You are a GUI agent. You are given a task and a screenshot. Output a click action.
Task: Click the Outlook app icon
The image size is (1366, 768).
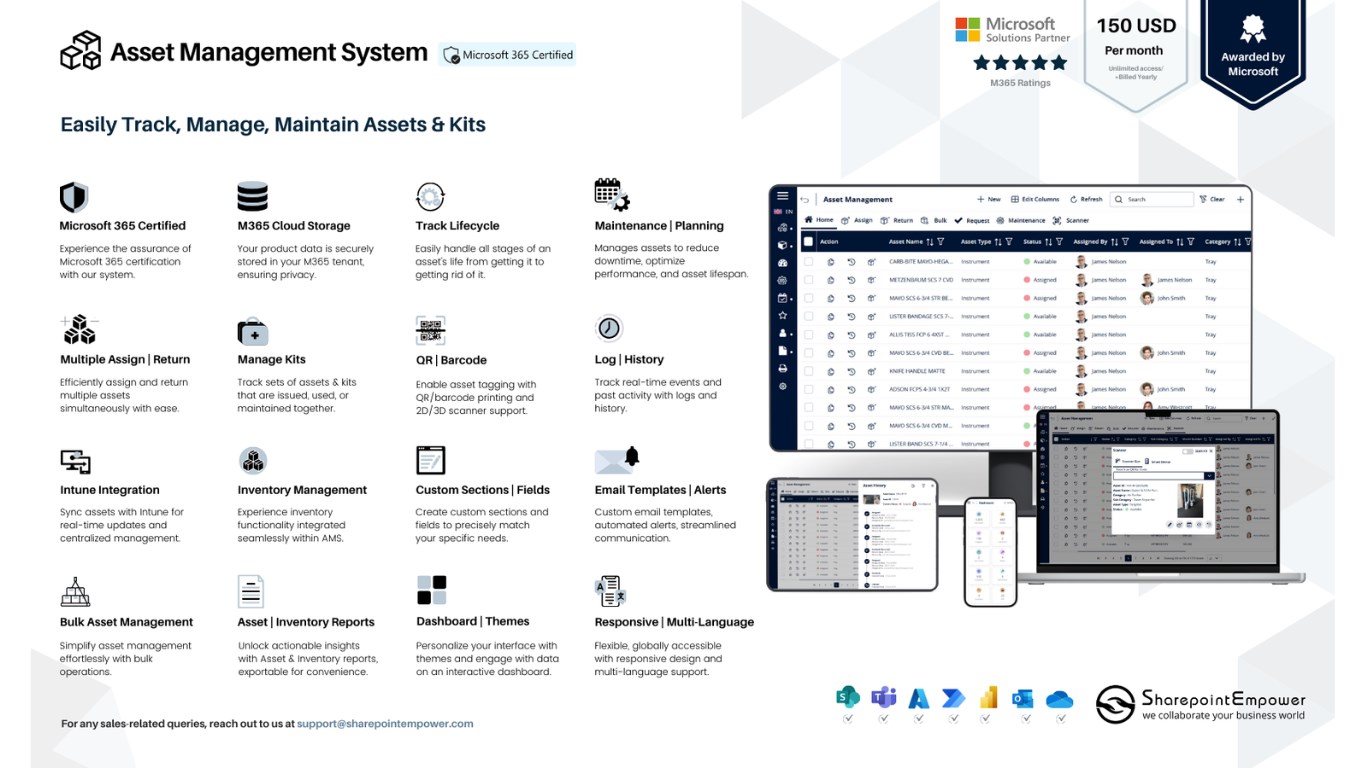(1022, 697)
